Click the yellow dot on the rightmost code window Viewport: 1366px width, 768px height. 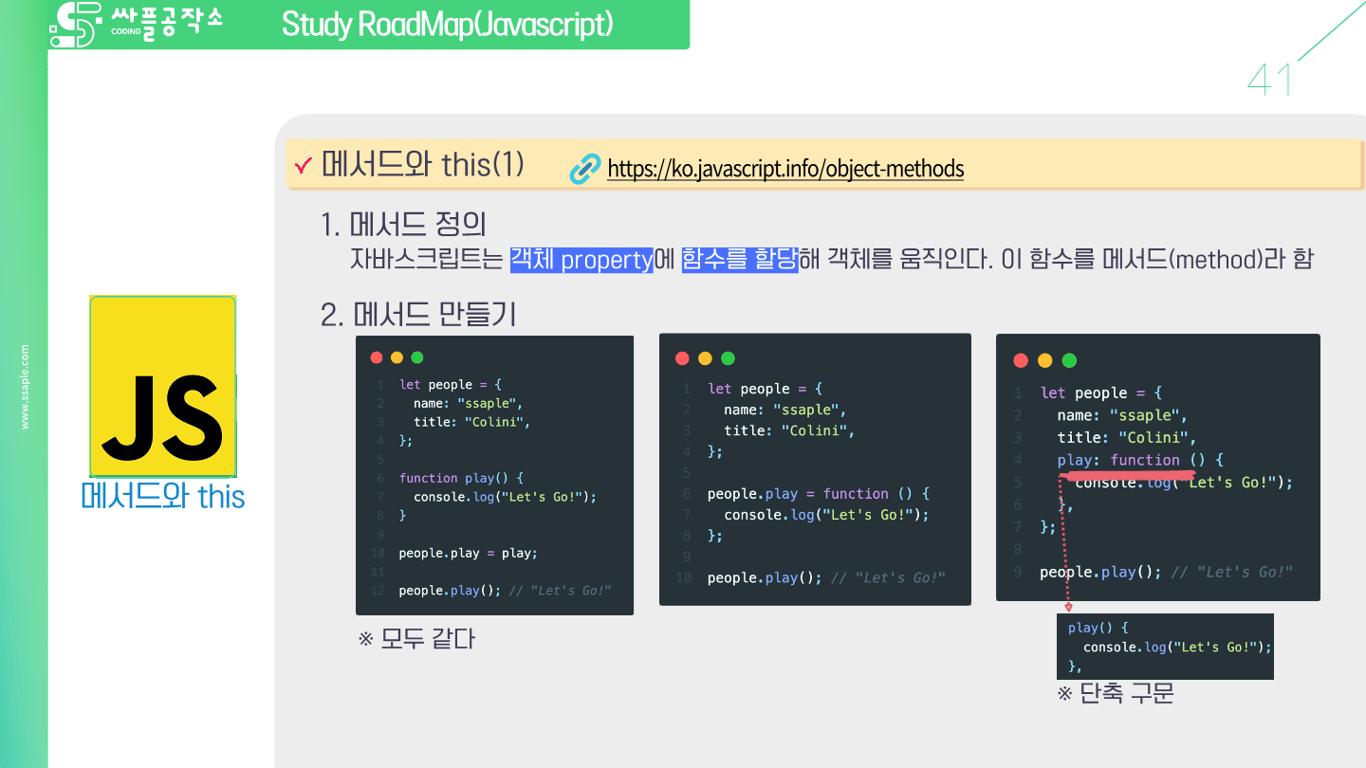pyautogui.click(x=1044, y=360)
